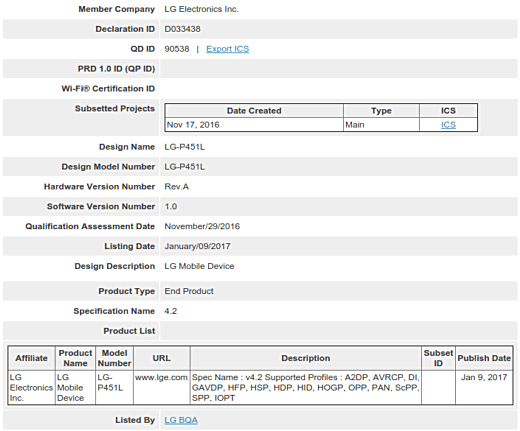The height and width of the screenshot is (431, 520).
Task: Follow the LG BQA link
Action: [x=181, y=420]
